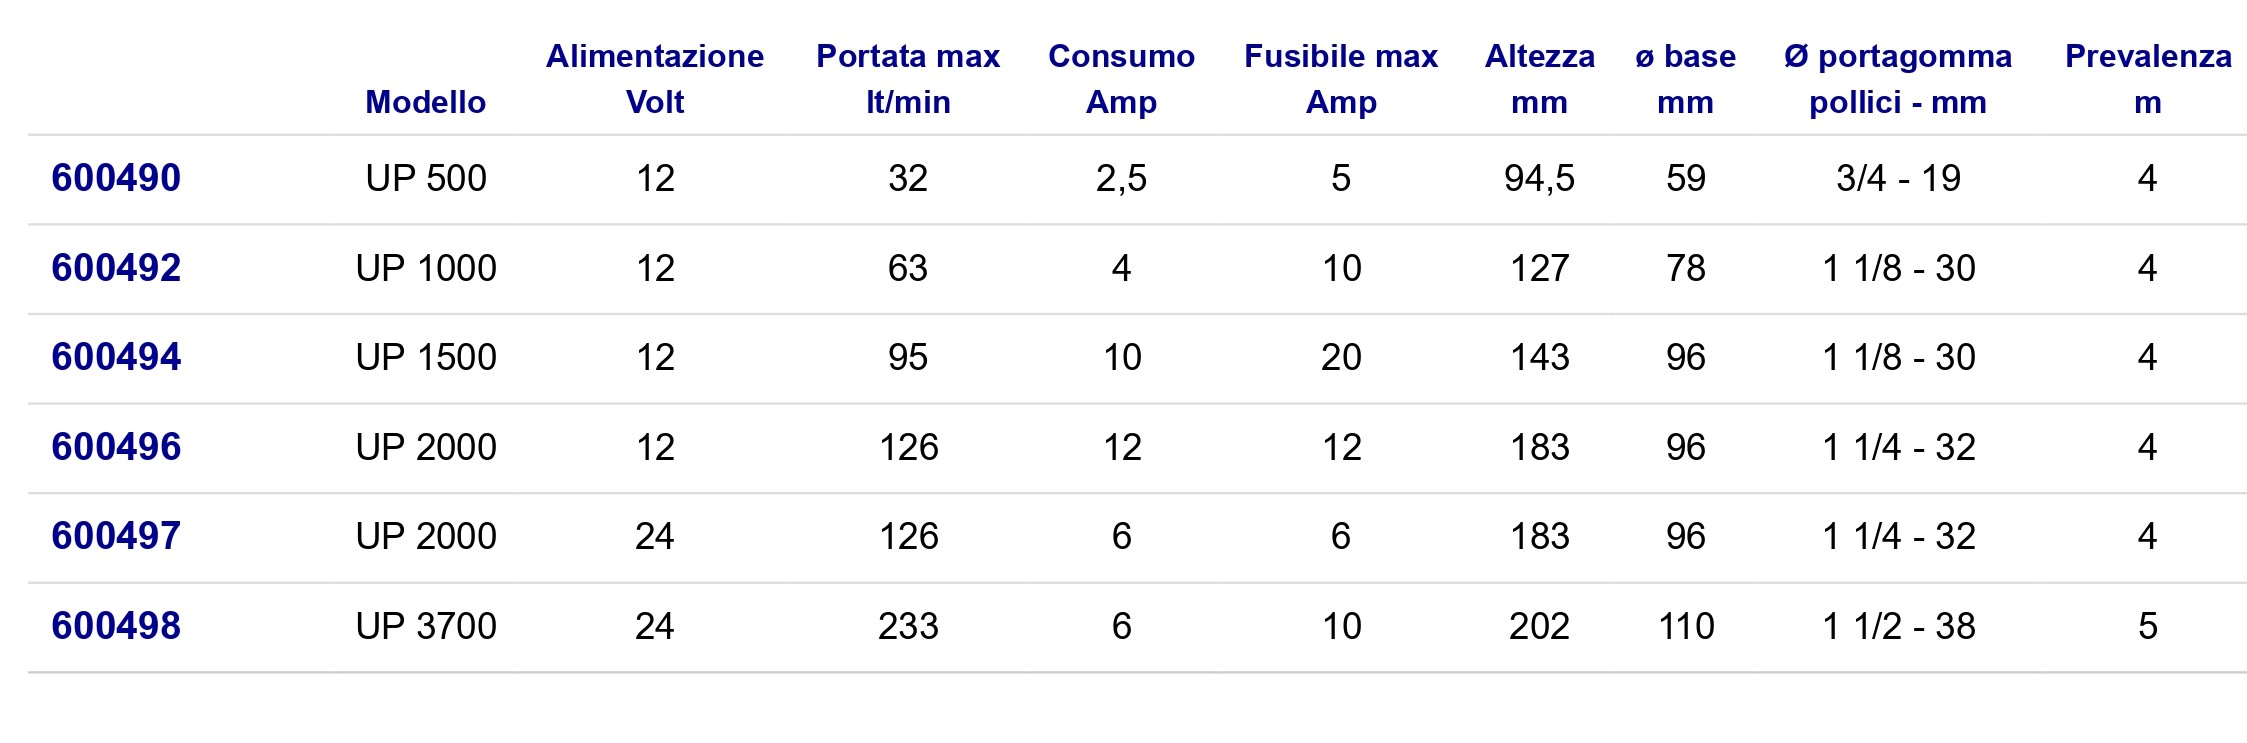
Task: Select the UP 500 model cell
Action: coord(426,178)
